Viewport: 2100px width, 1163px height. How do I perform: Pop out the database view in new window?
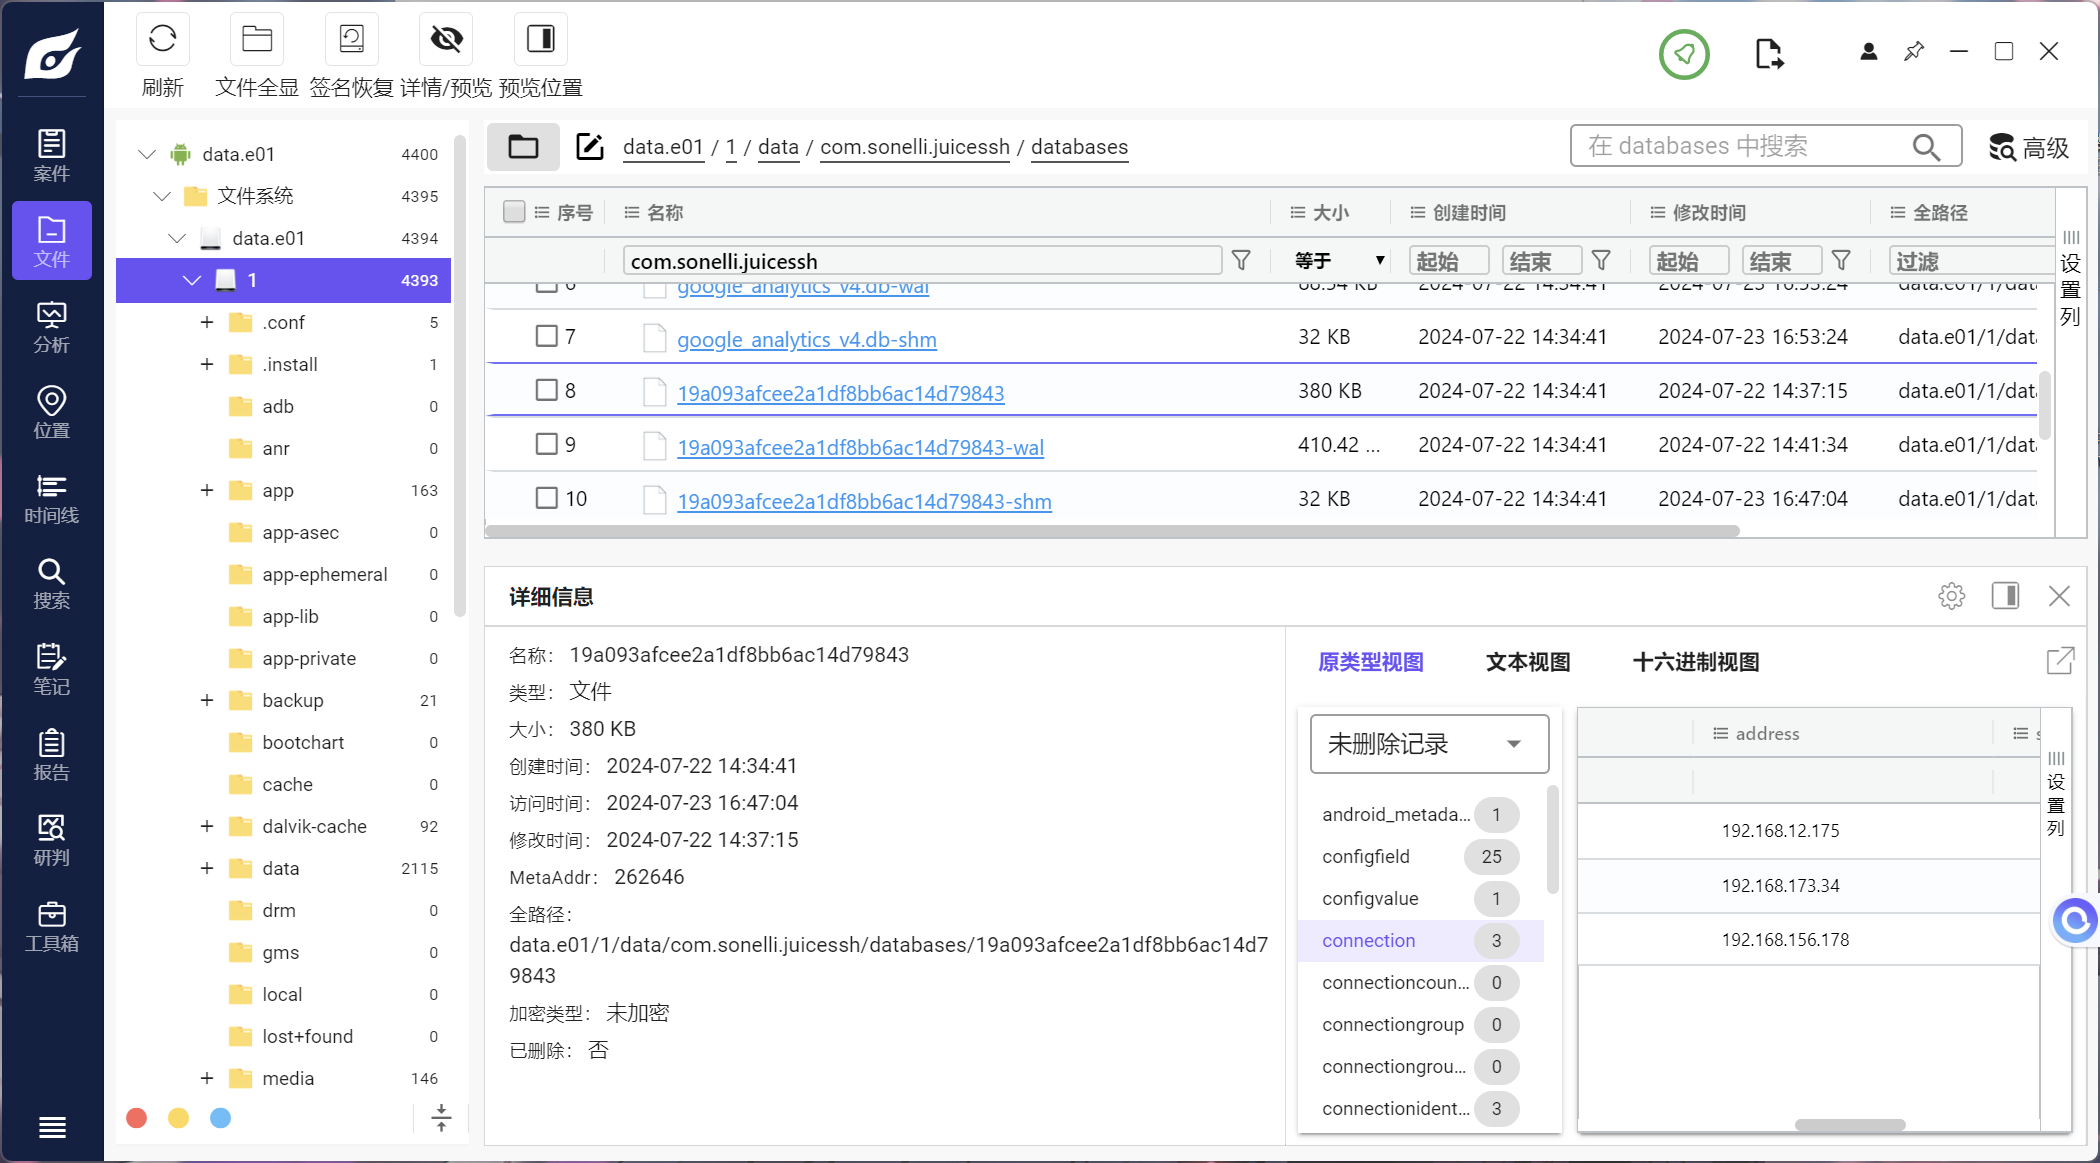point(2060,661)
